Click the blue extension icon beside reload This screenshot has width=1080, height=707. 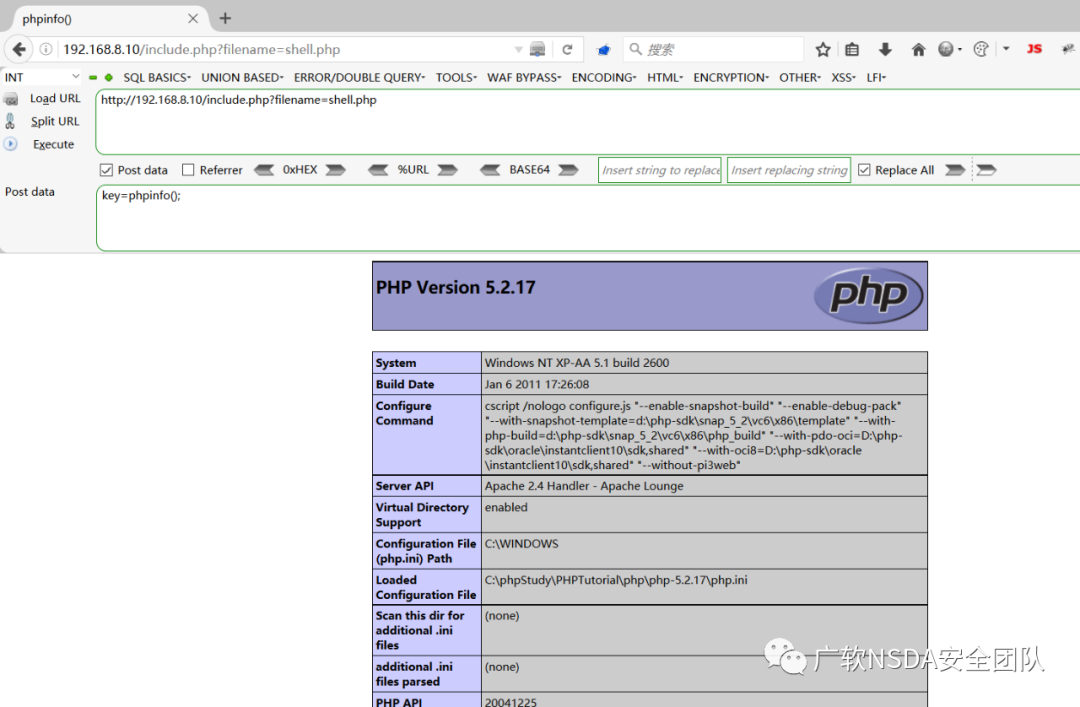point(603,50)
